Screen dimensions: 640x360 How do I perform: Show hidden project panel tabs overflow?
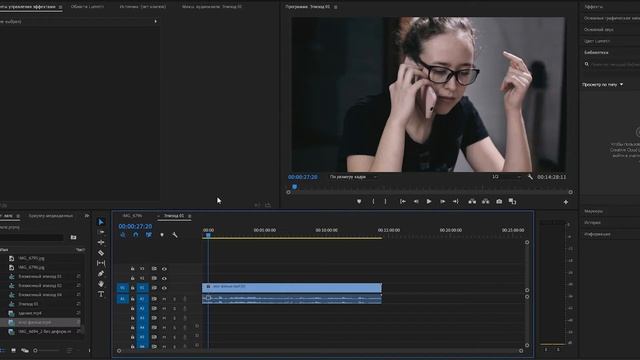tap(87, 216)
